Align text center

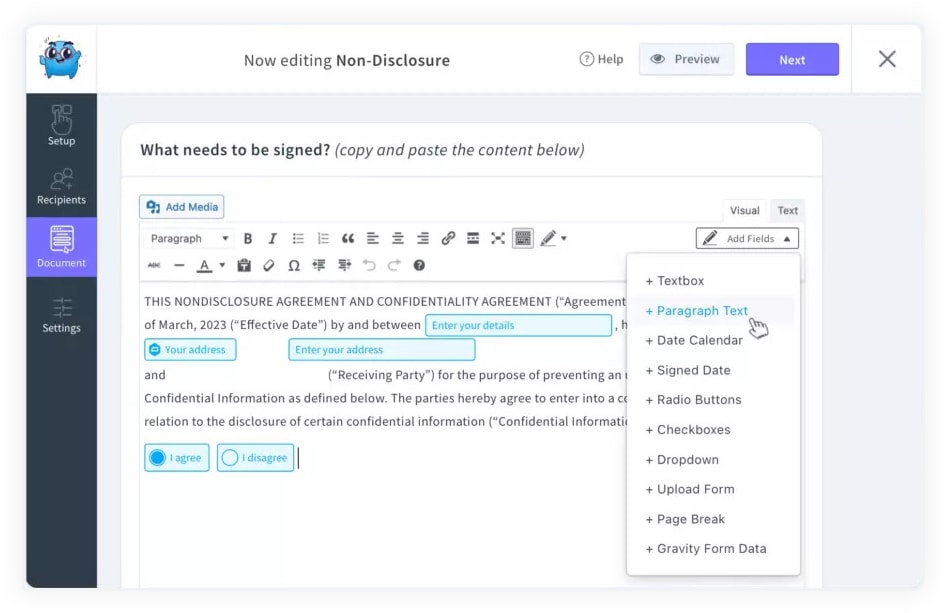pos(397,238)
